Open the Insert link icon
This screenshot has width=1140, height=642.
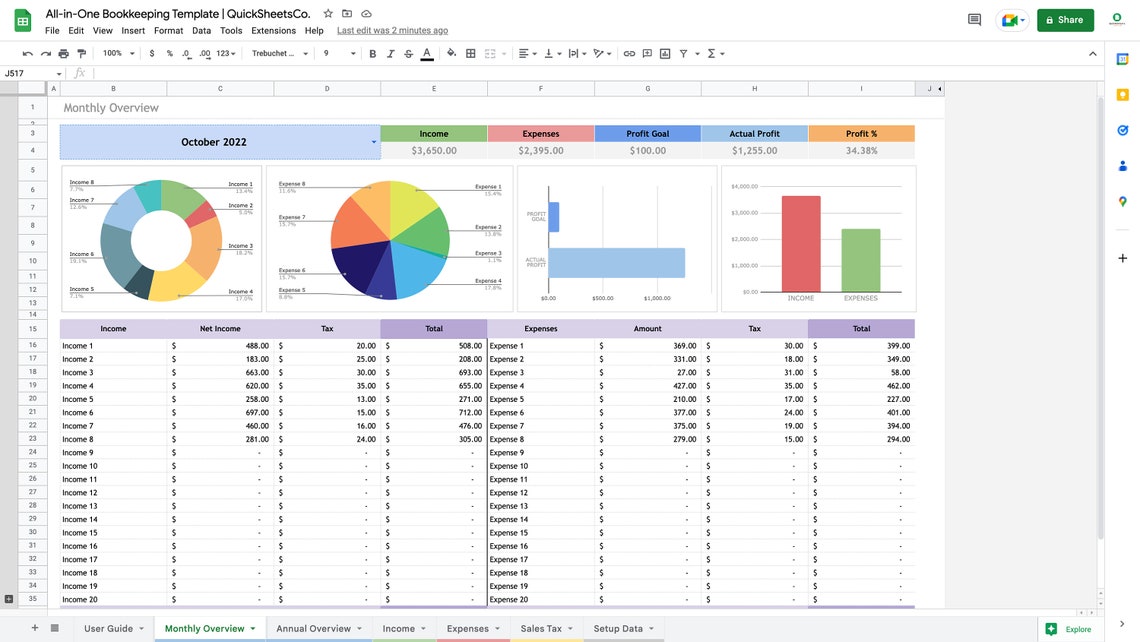[629, 52]
